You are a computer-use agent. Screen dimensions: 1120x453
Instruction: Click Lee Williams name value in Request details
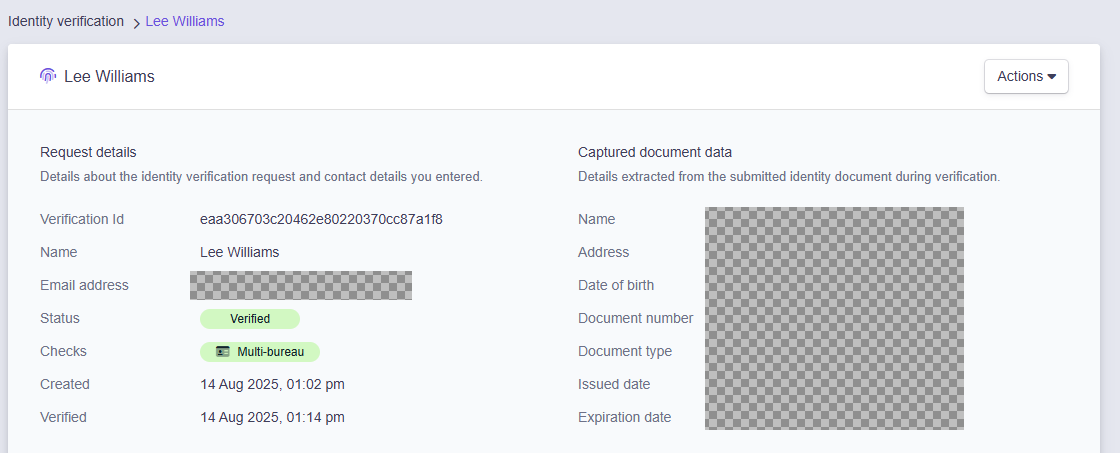(x=239, y=252)
